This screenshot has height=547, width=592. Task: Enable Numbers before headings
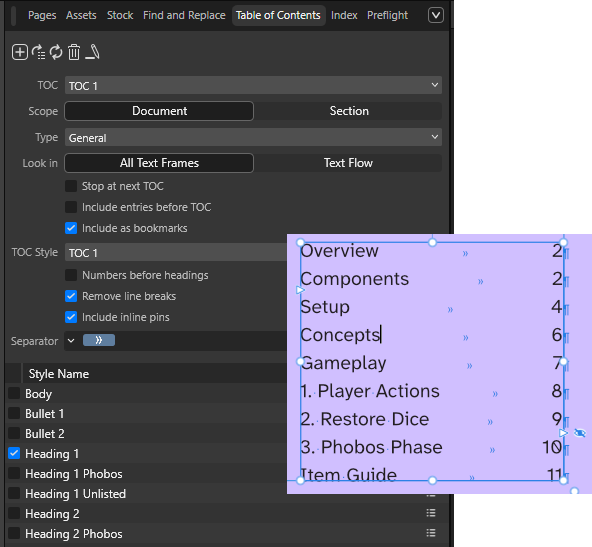[x=71, y=275]
